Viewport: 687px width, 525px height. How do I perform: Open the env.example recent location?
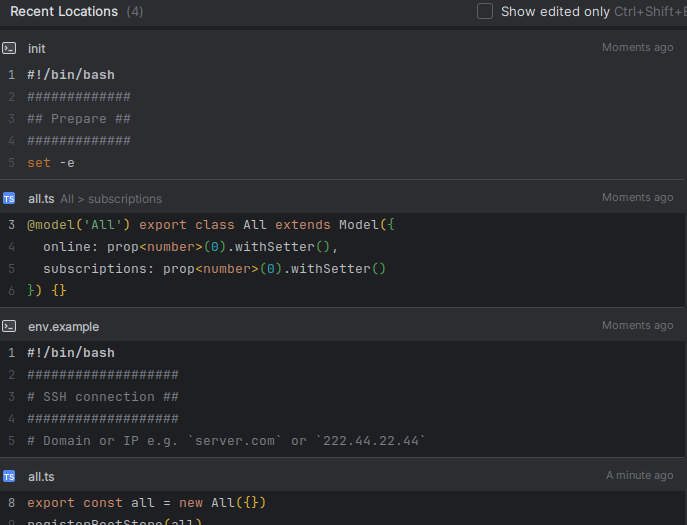(63, 326)
